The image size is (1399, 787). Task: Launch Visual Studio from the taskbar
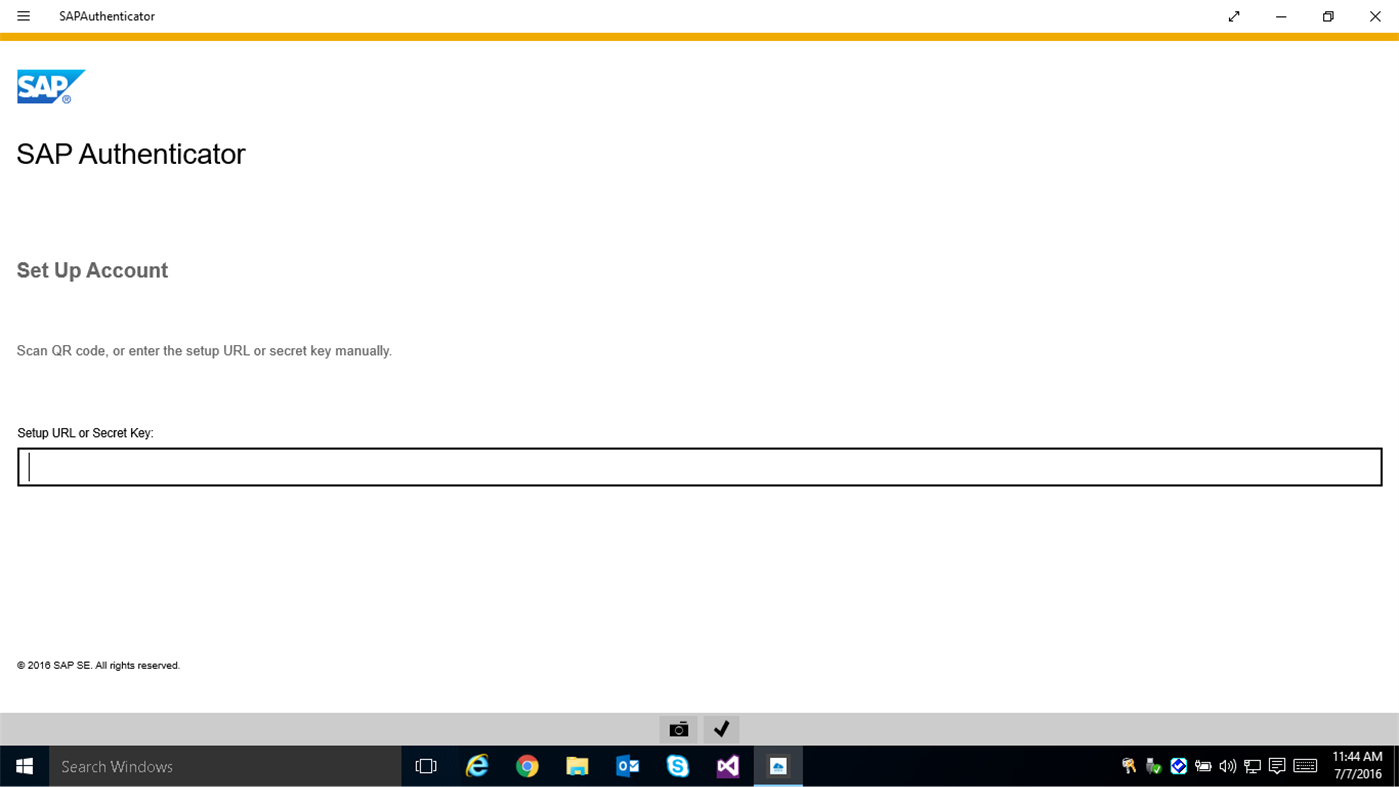727,766
